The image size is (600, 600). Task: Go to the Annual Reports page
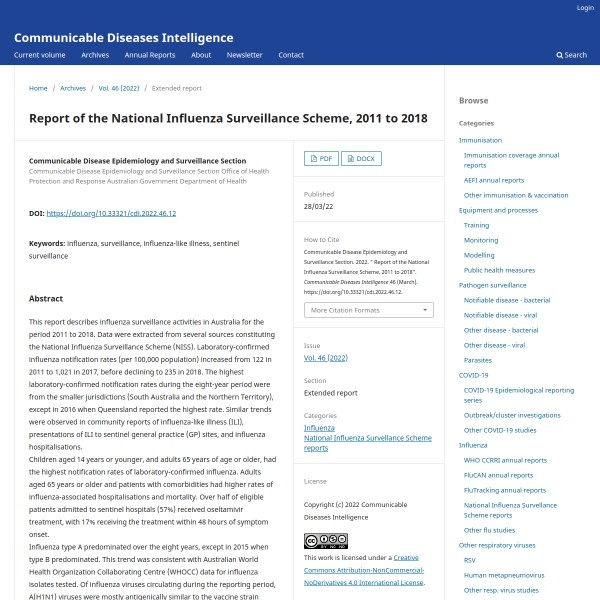click(149, 55)
